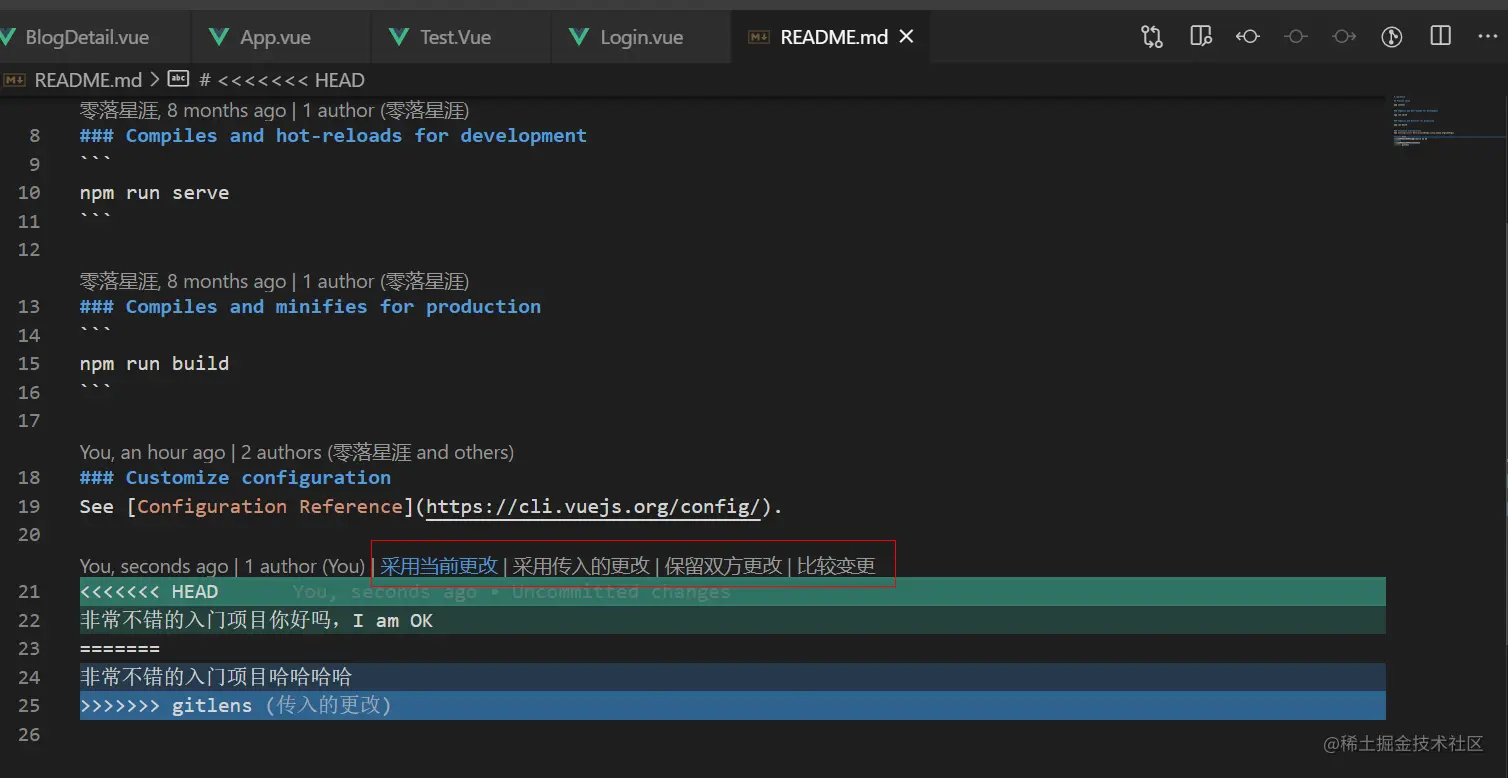1508x778 pixels.
Task: Click blame code lens above hot-reloads heading
Action: [274, 110]
